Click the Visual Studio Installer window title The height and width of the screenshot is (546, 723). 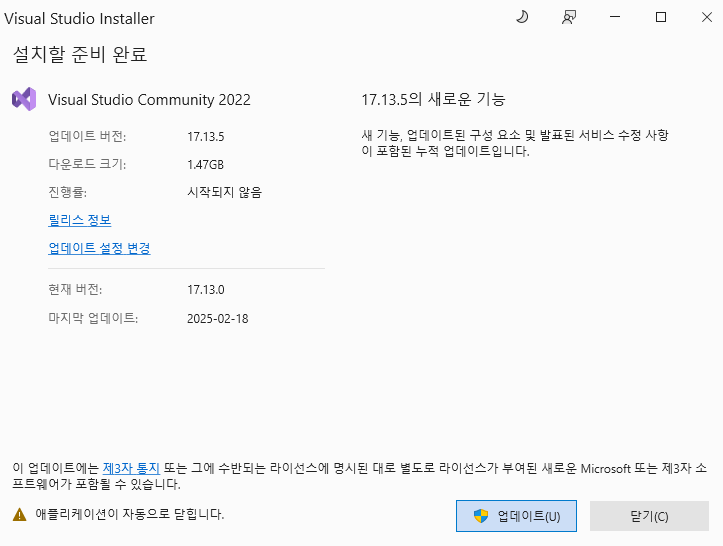click(79, 18)
